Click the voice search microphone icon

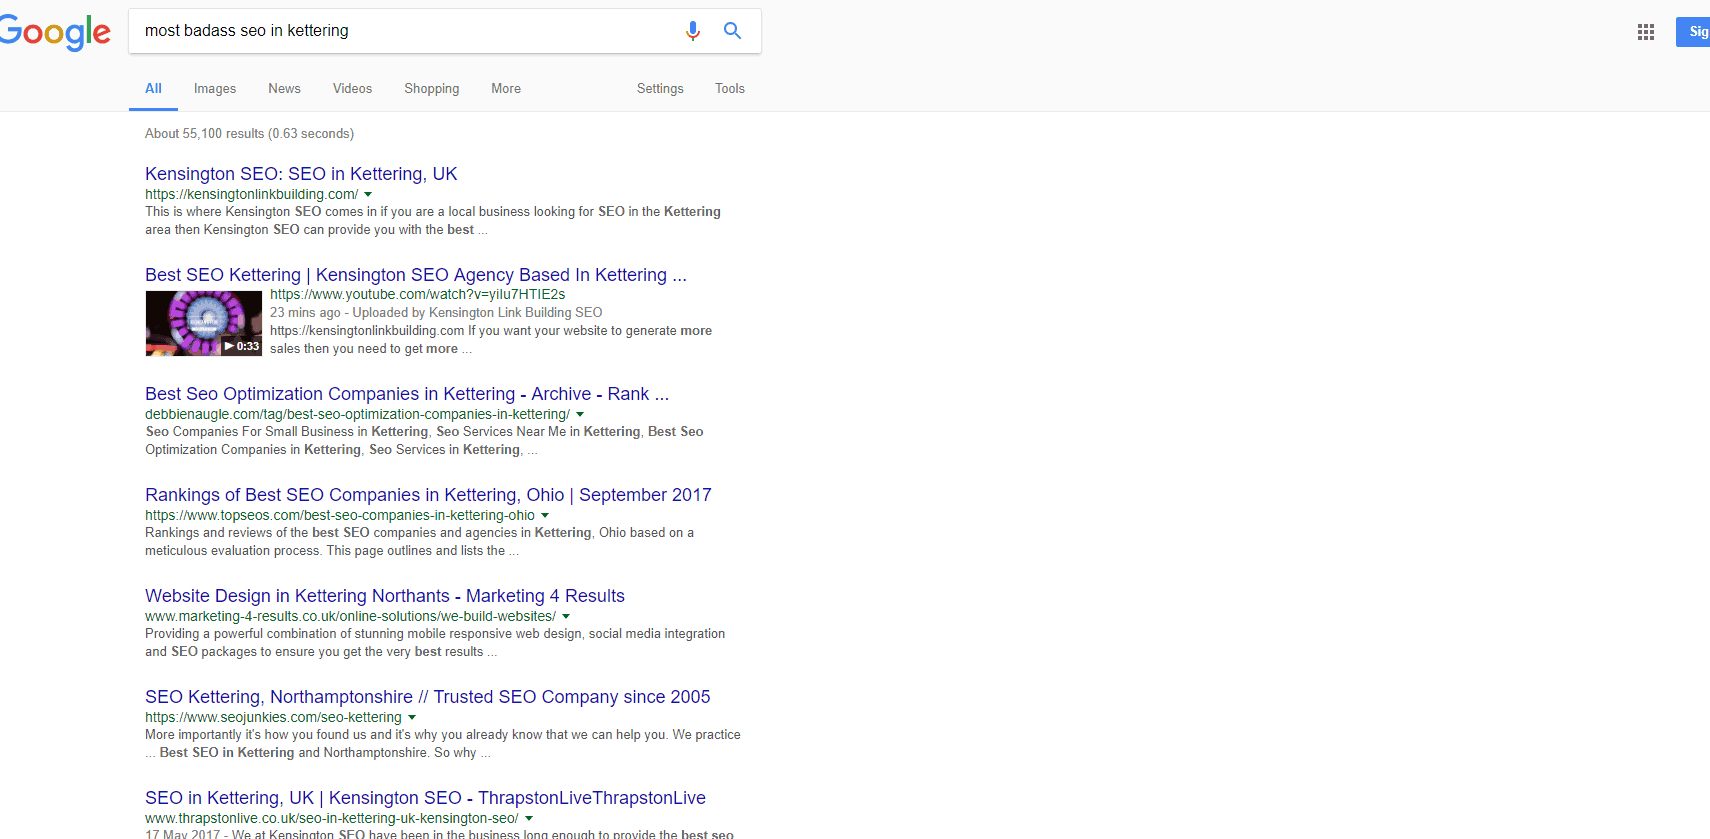click(x=692, y=31)
